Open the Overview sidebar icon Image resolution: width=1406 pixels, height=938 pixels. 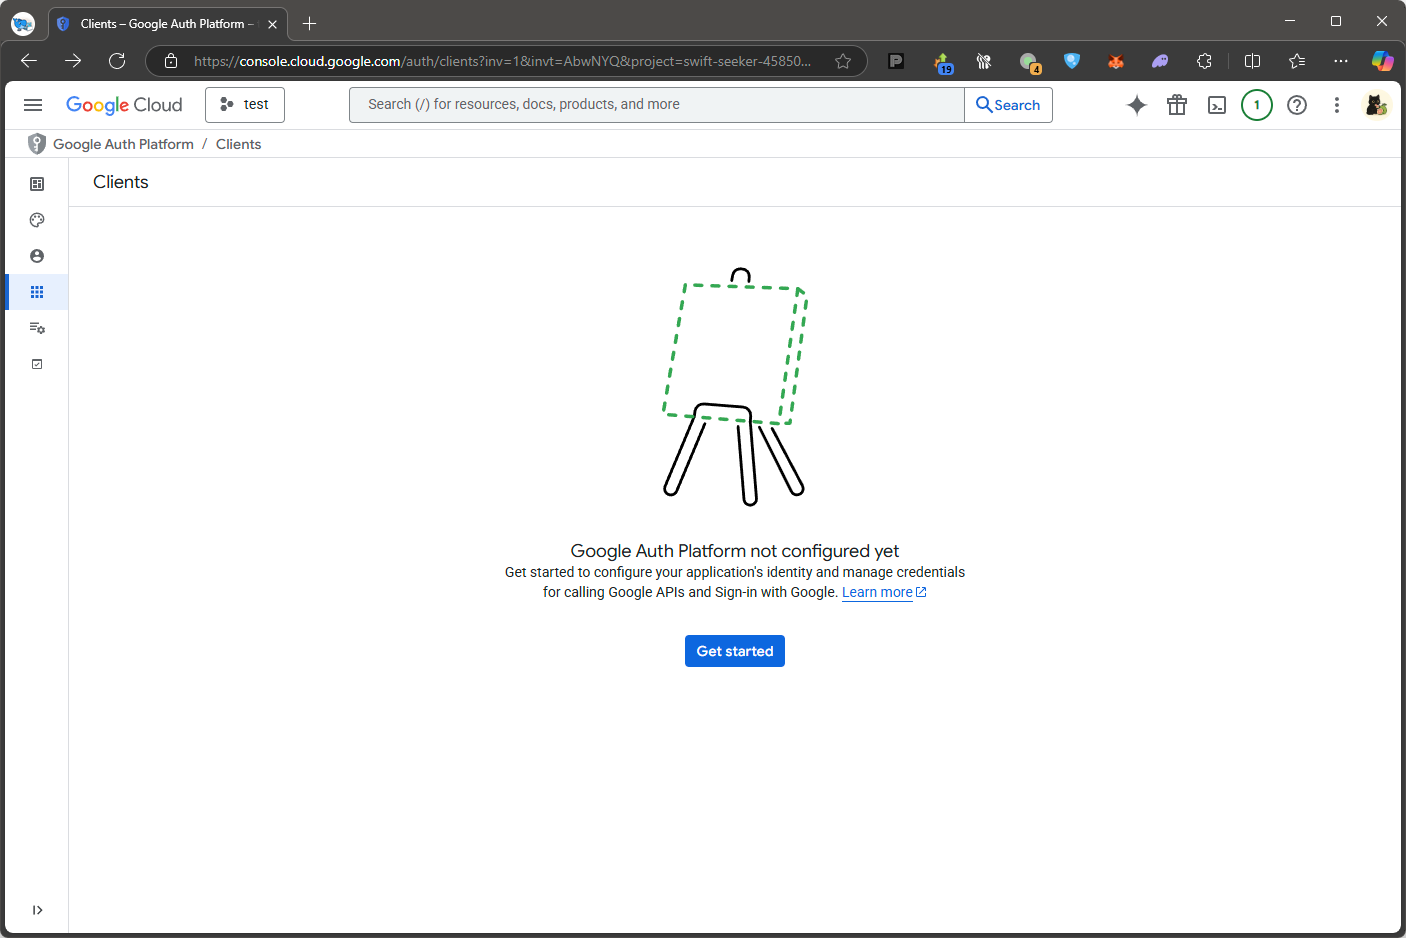[x=37, y=184]
